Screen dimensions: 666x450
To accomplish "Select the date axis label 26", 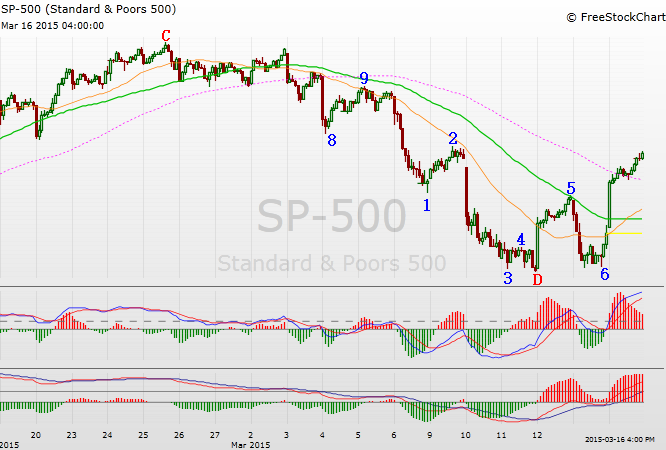I will point(179,435).
